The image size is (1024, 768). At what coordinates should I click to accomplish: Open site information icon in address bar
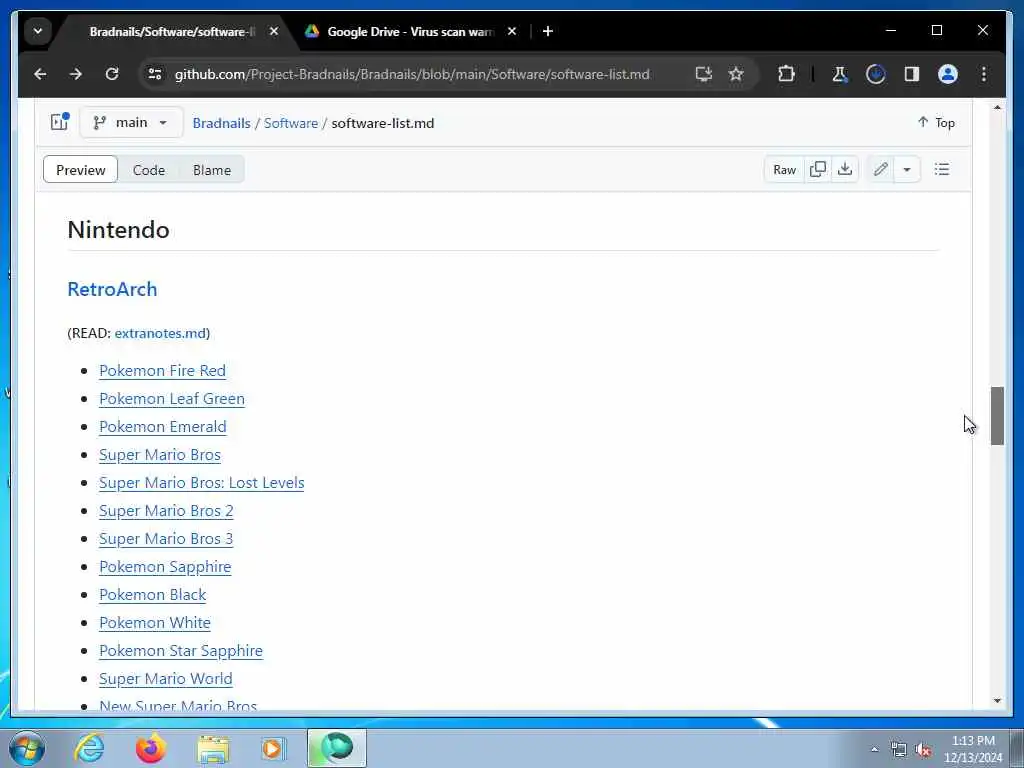[155, 74]
